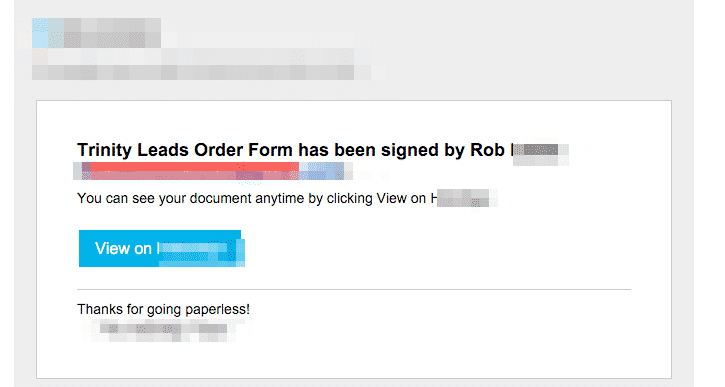Click the blue pixelated segment ending the red bar
Viewport: 725px width, 387px height.
click(x=322, y=171)
